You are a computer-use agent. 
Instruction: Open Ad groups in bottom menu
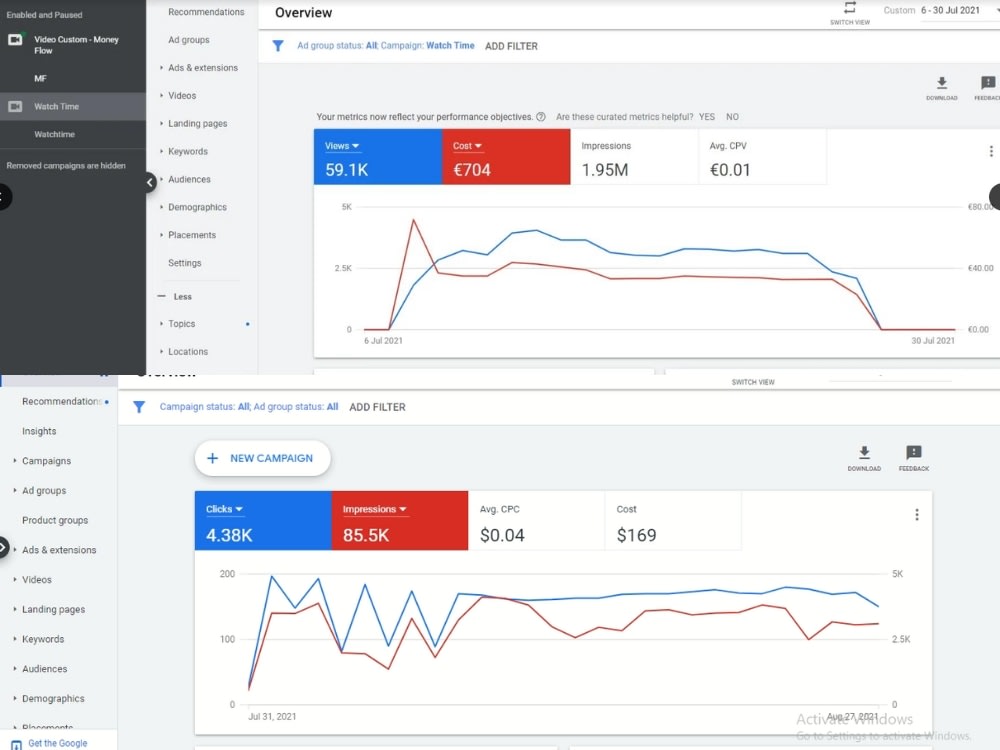[x=43, y=490]
